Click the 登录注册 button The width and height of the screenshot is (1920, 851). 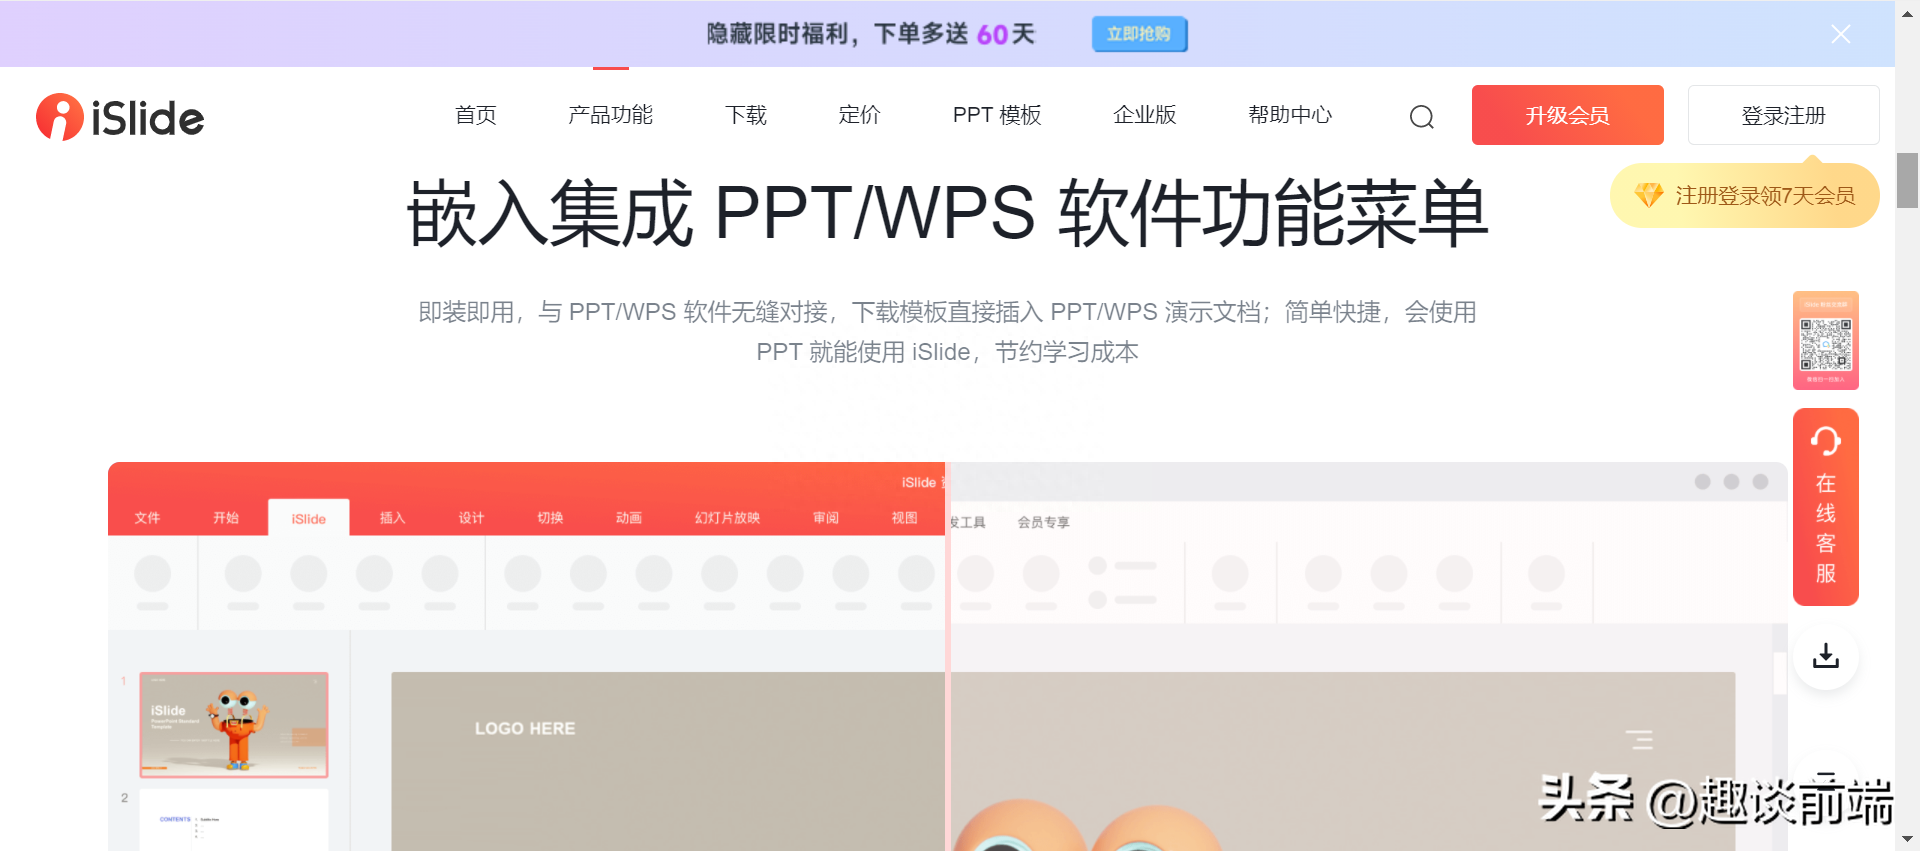coord(1783,115)
